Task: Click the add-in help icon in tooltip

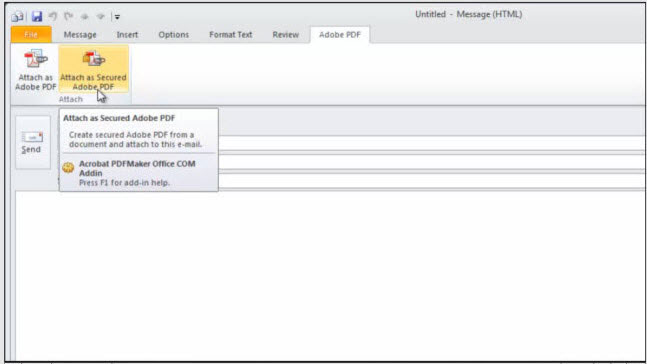Action: coord(68,168)
